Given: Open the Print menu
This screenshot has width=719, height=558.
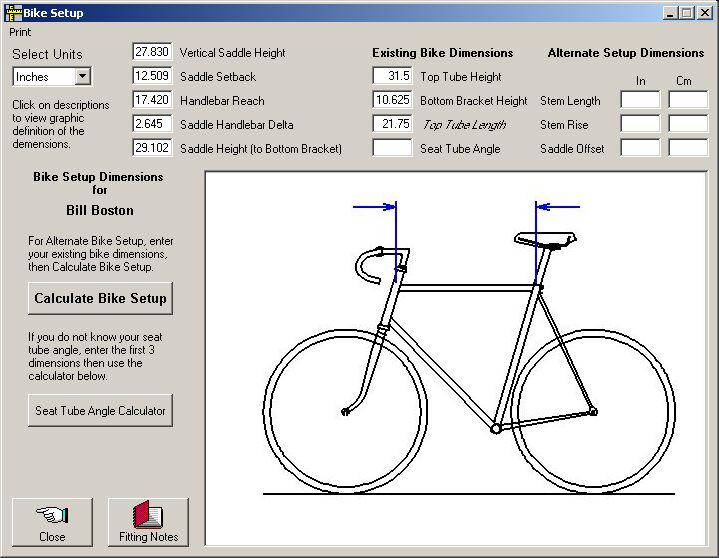Looking at the screenshot, I should (20, 33).
